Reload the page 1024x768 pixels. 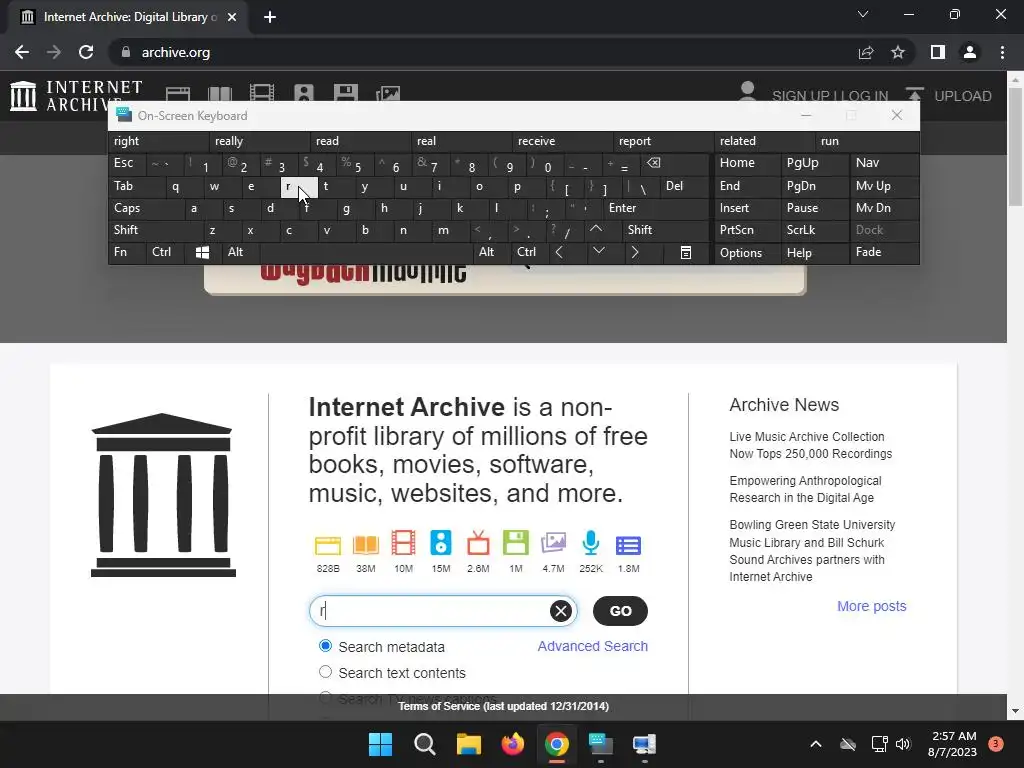86,52
